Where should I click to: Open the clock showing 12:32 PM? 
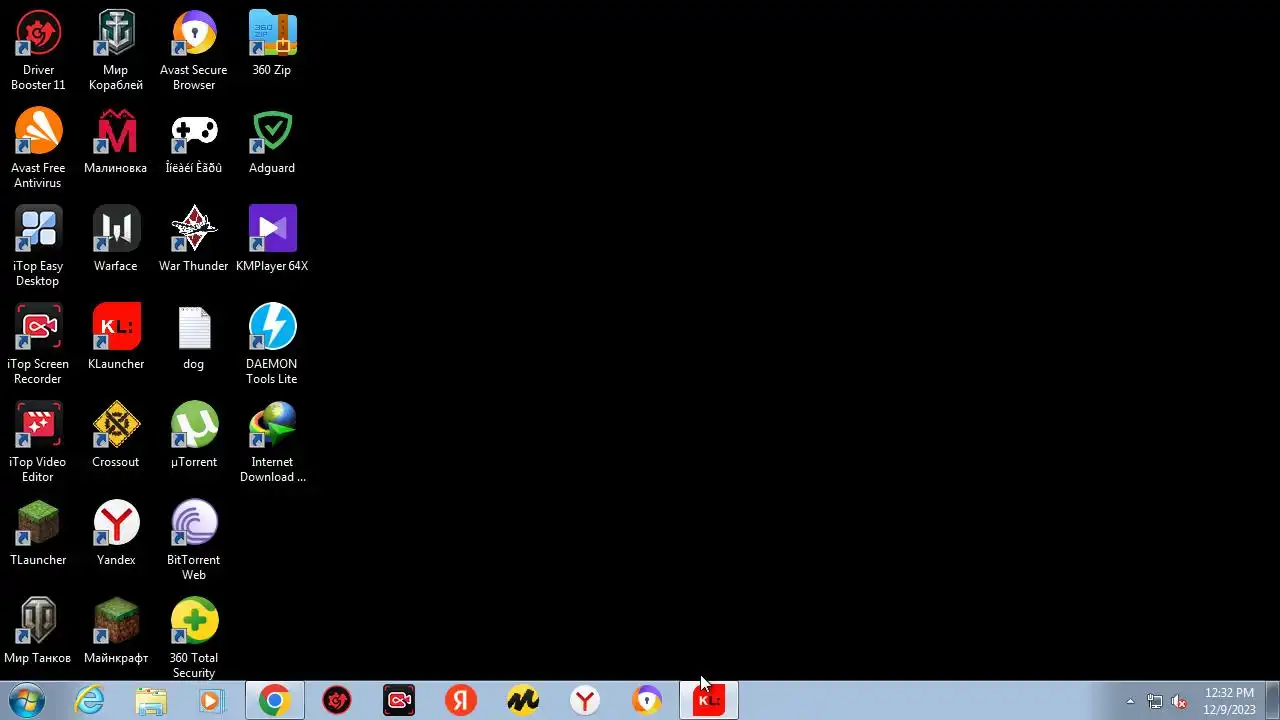pos(1229,701)
